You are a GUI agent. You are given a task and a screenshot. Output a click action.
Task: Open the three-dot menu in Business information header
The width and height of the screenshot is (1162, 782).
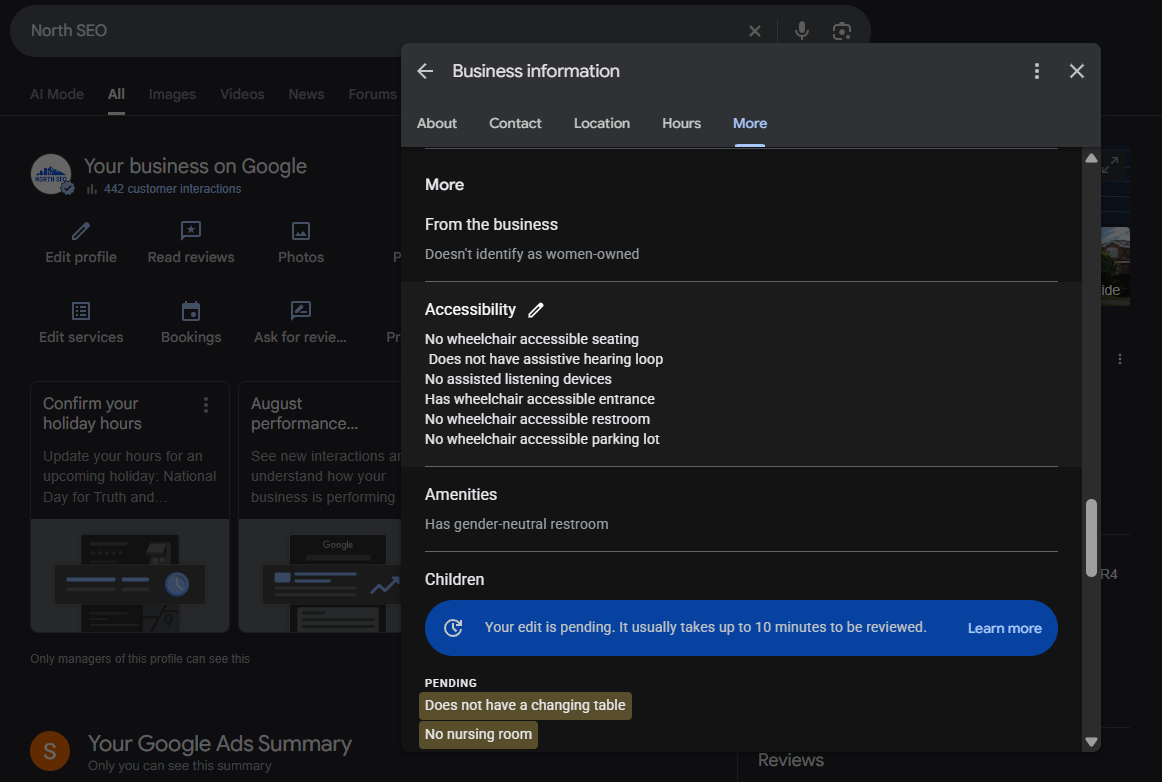(1037, 71)
